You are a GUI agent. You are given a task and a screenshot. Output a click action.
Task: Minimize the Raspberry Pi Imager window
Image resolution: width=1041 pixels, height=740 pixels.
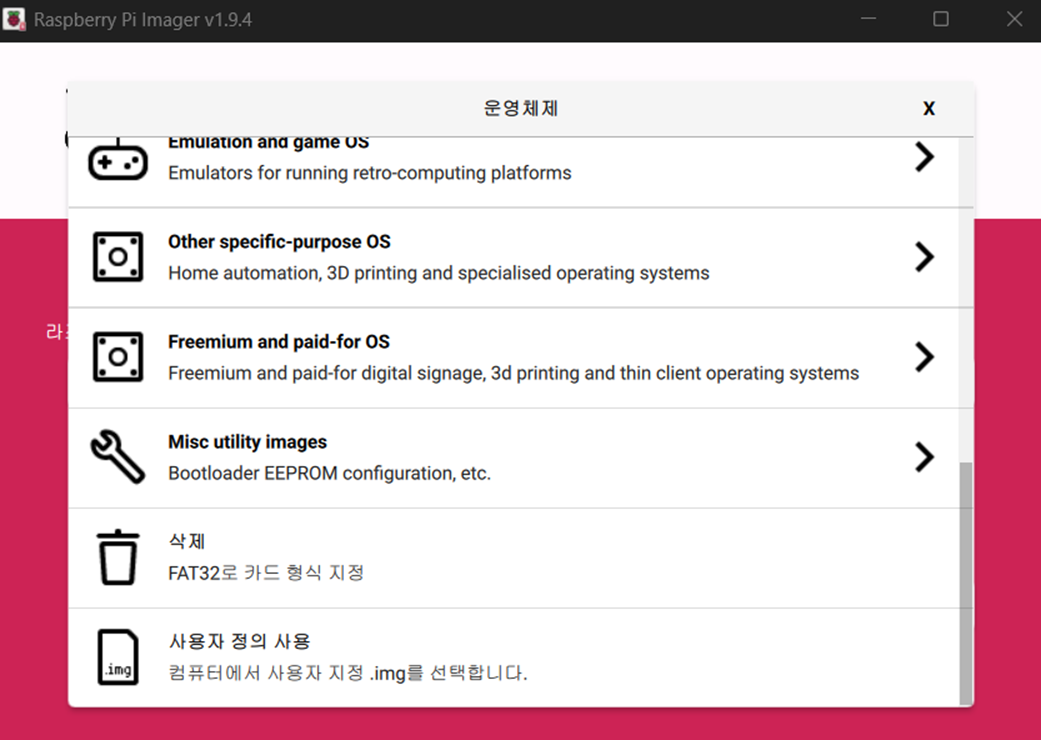coord(868,19)
